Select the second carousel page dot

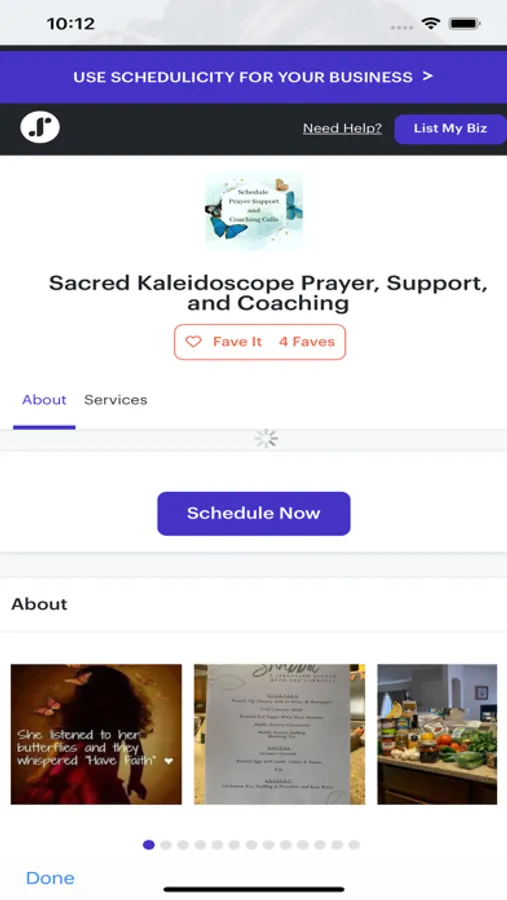[x=166, y=845]
